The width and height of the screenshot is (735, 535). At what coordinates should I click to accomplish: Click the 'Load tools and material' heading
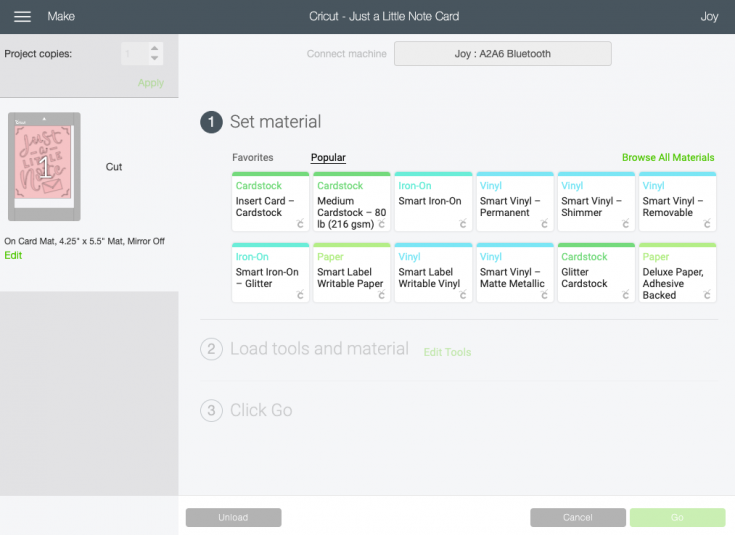pos(319,349)
